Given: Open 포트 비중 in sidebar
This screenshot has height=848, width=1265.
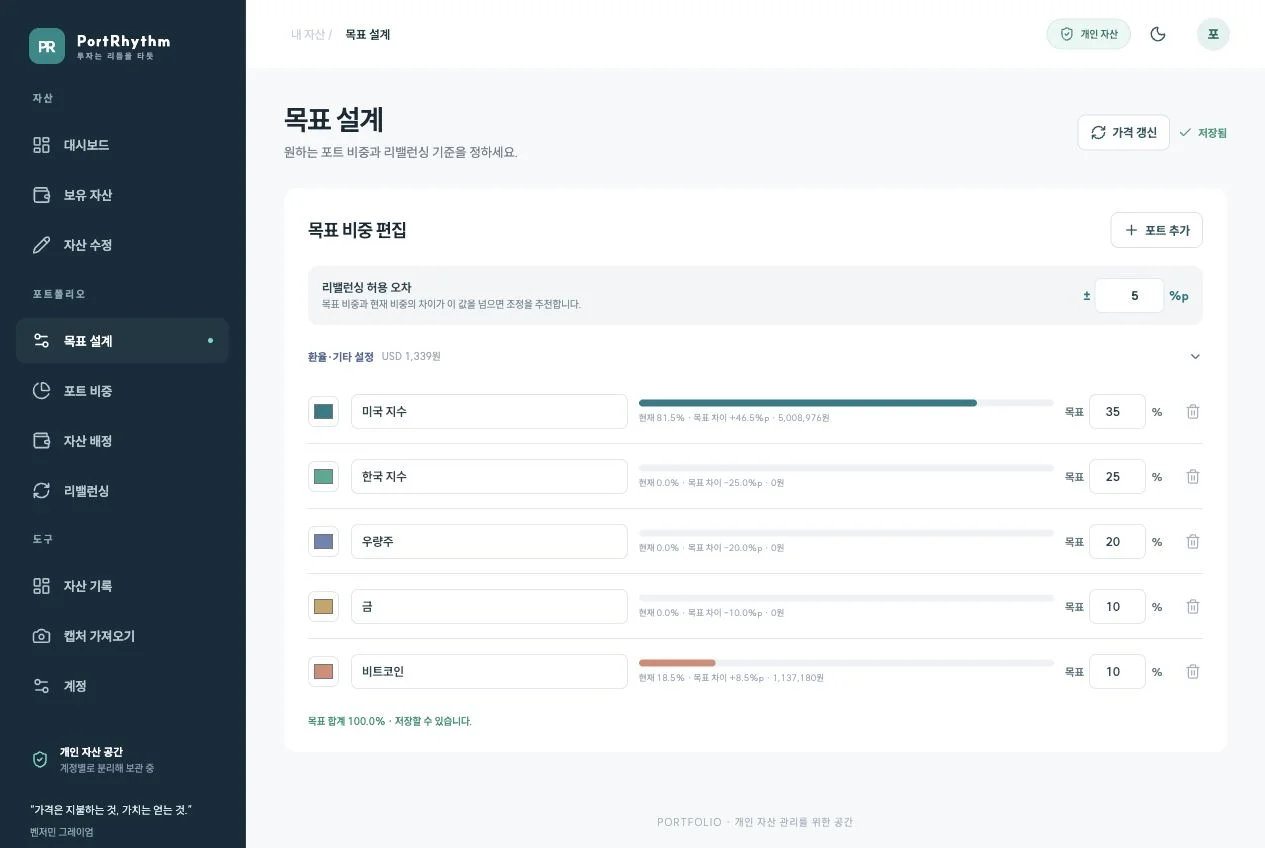Looking at the screenshot, I should click(122, 391).
